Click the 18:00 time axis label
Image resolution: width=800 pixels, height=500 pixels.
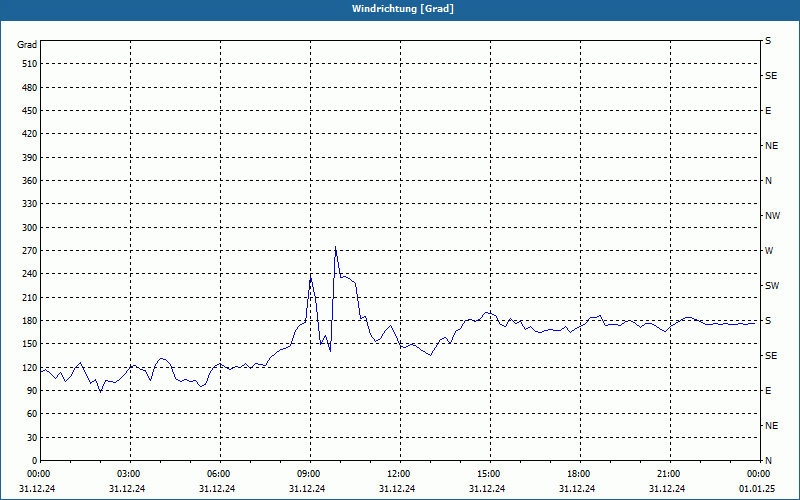click(579, 474)
